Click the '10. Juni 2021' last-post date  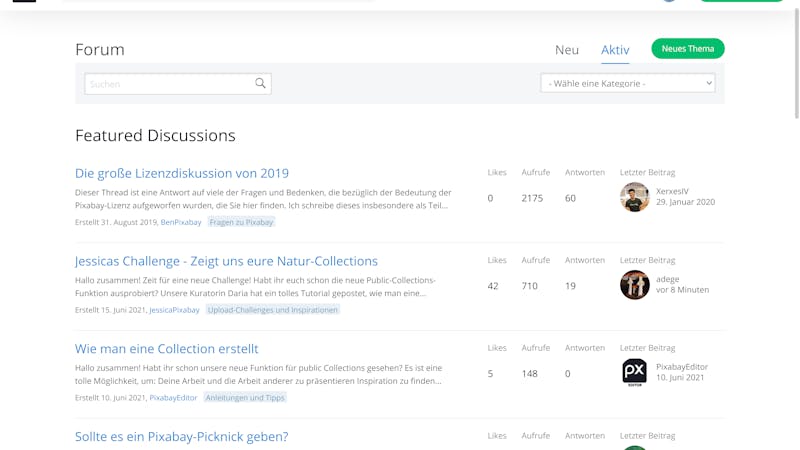click(680, 378)
